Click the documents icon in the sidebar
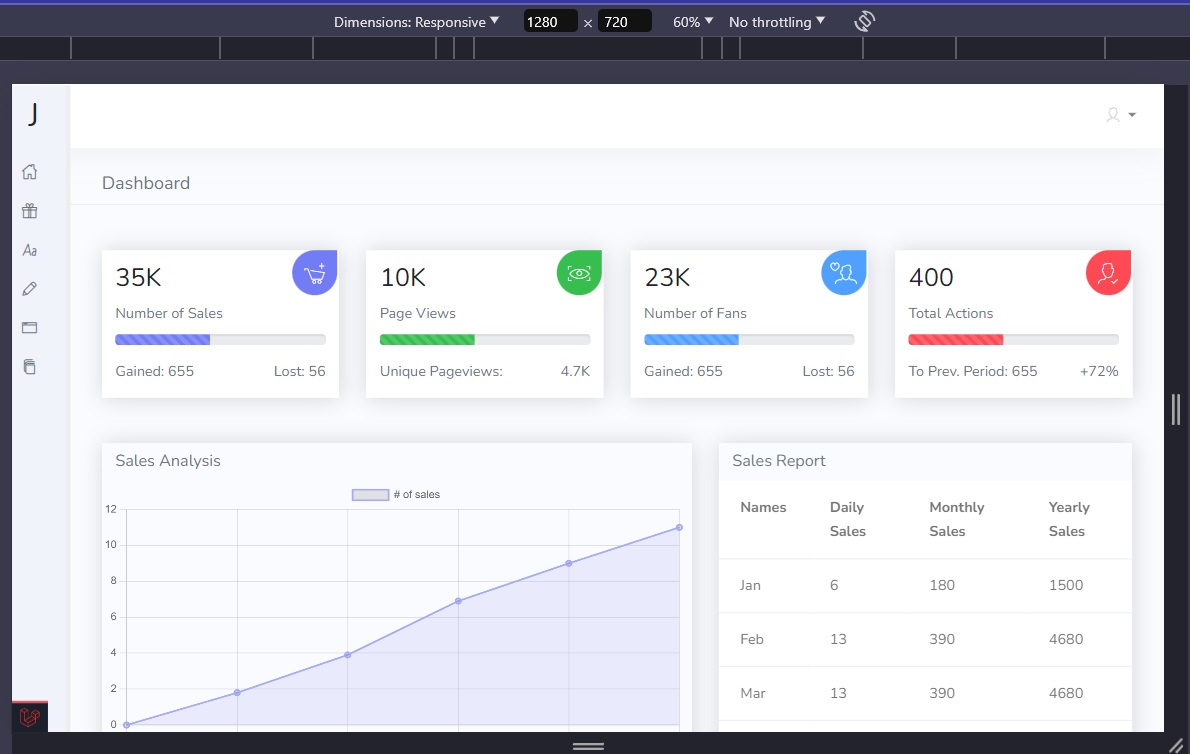 click(30, 367)
